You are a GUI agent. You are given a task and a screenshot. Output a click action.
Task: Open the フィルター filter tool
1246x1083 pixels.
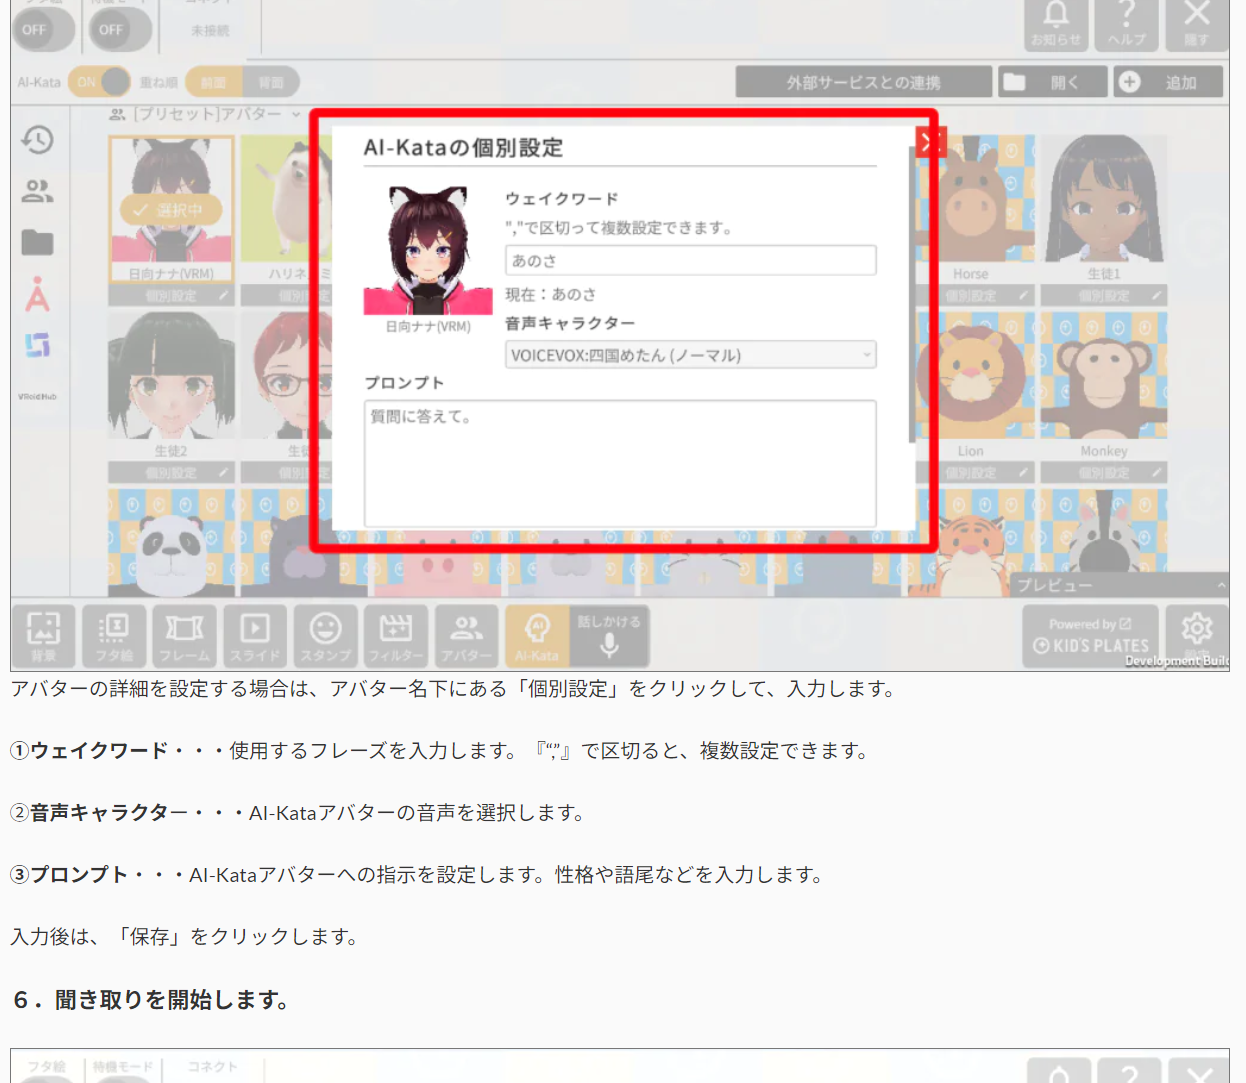(x=396, y=636)
